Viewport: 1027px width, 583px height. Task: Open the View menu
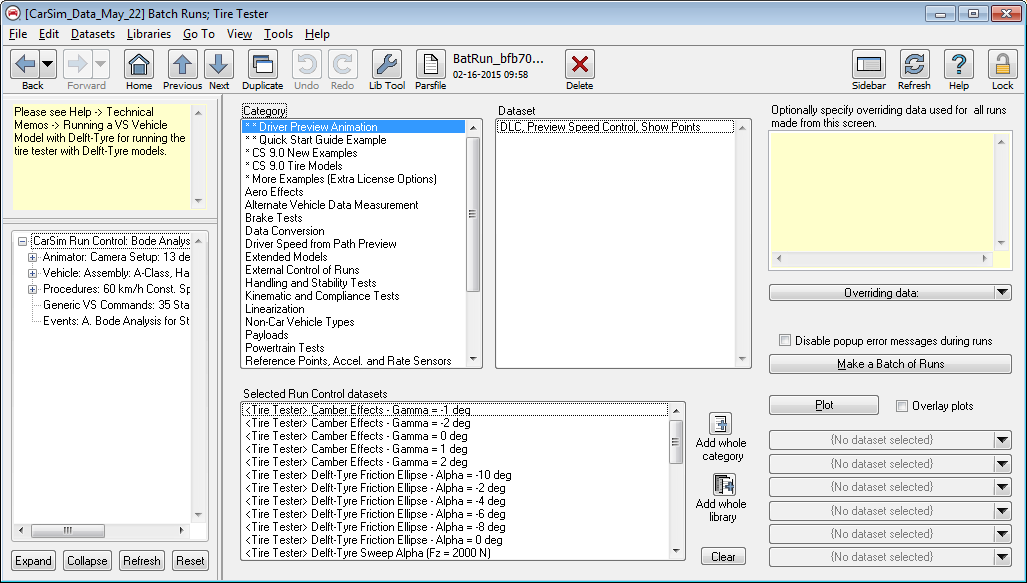[x=239, y=34]
